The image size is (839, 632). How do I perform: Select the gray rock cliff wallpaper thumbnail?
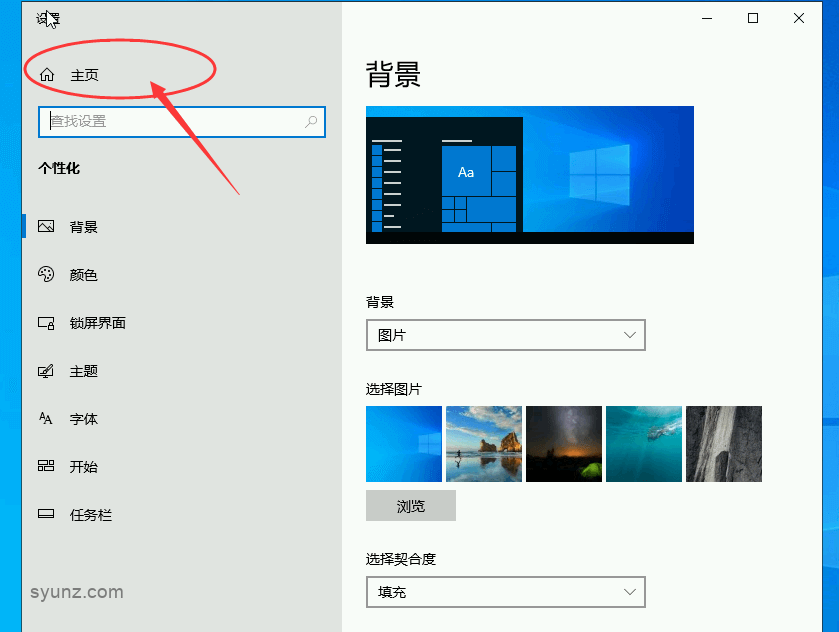point(724,444)
